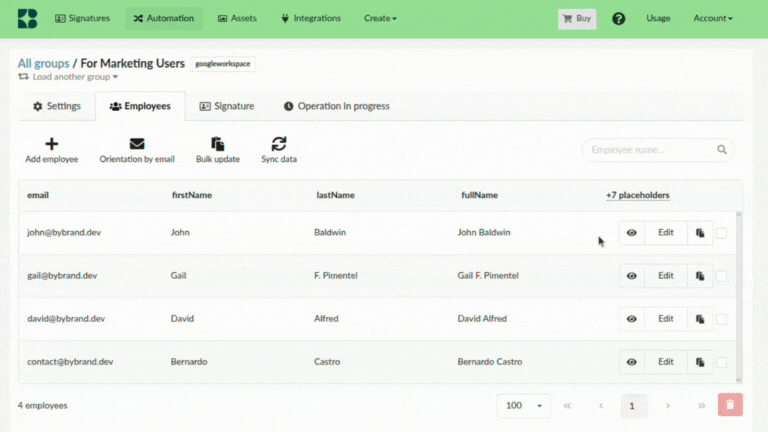
Task: Click the Sync data refresh icon
Action: point(279,144)
